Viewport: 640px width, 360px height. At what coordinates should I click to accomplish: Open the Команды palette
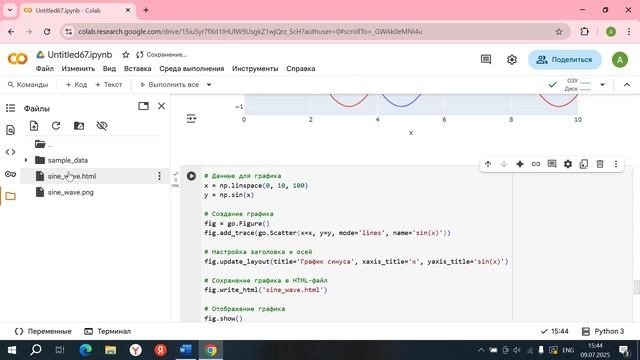coord(28,85)
